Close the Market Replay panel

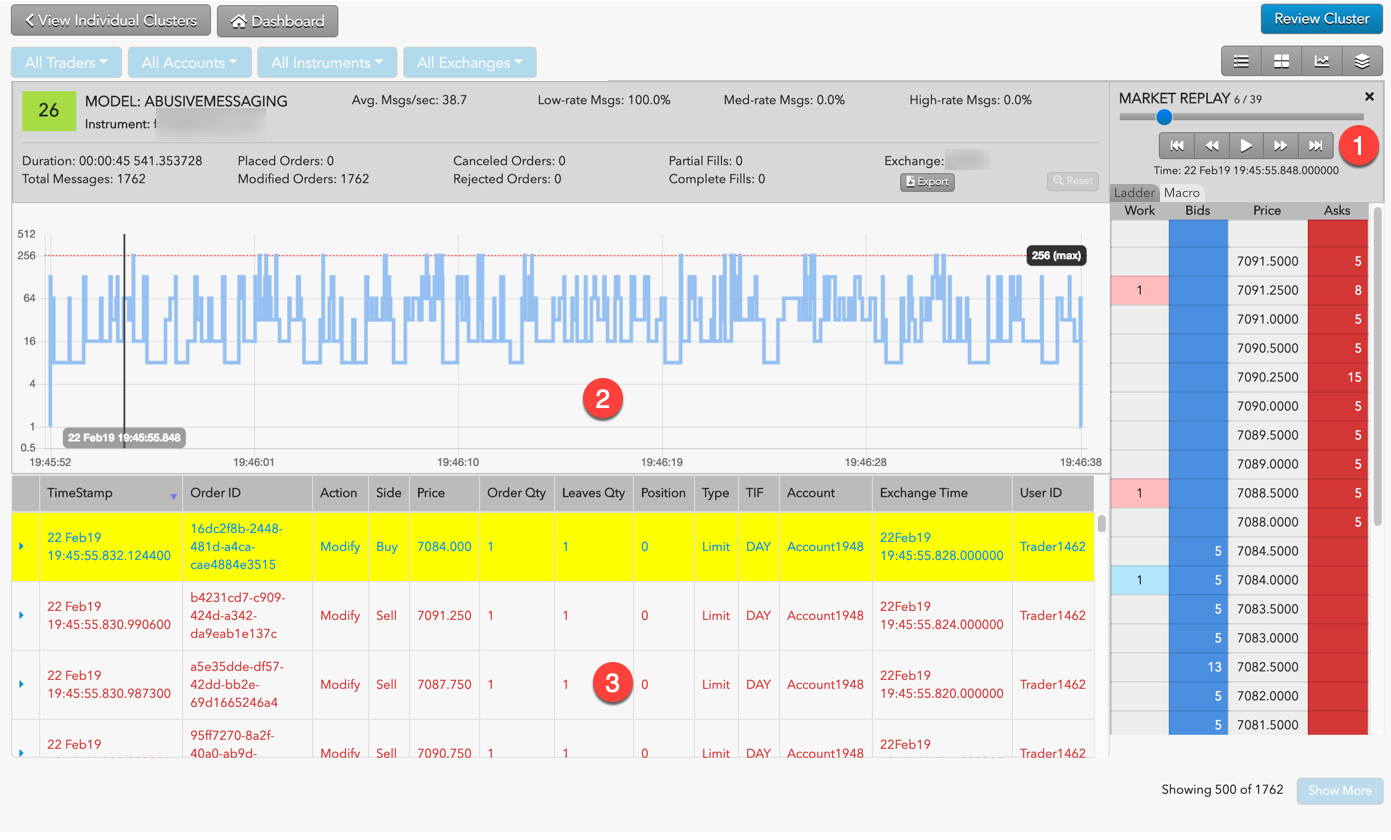(1369, 97)
